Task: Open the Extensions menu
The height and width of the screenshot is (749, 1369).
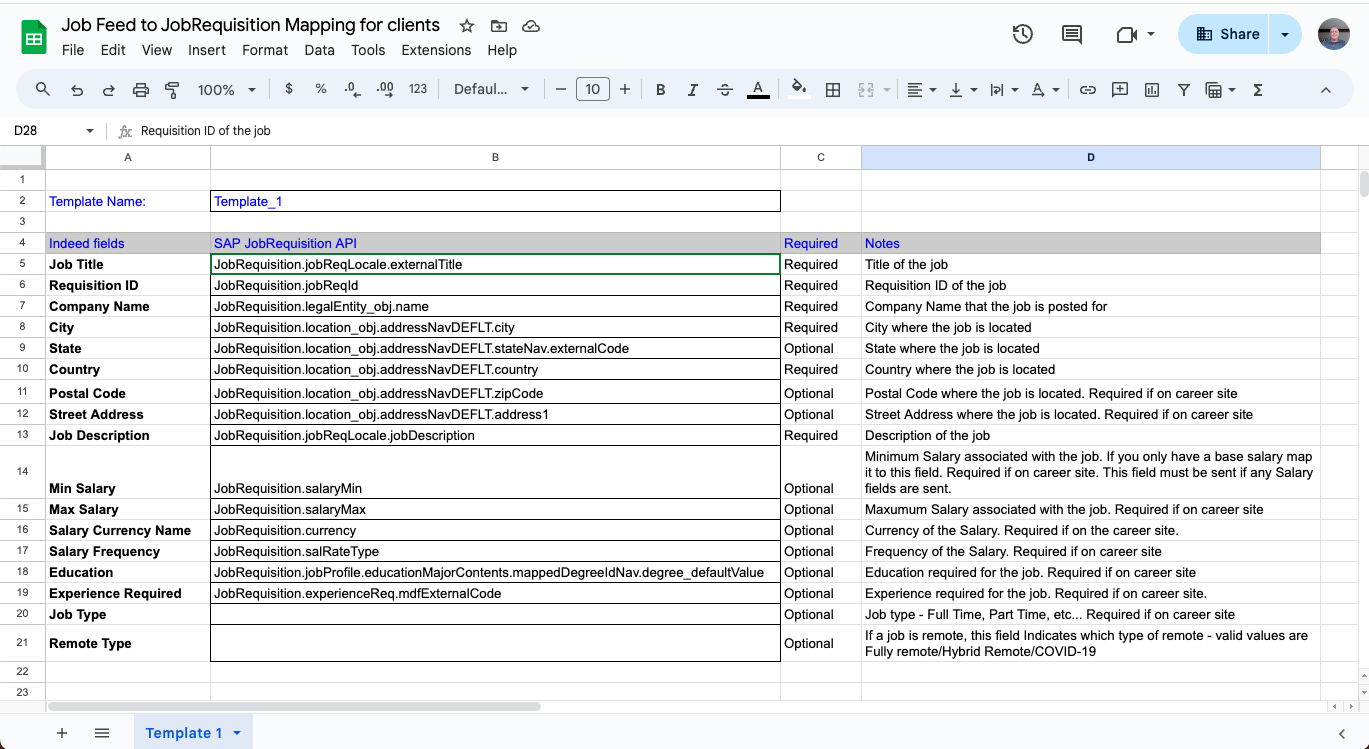Action: (436, 50)
